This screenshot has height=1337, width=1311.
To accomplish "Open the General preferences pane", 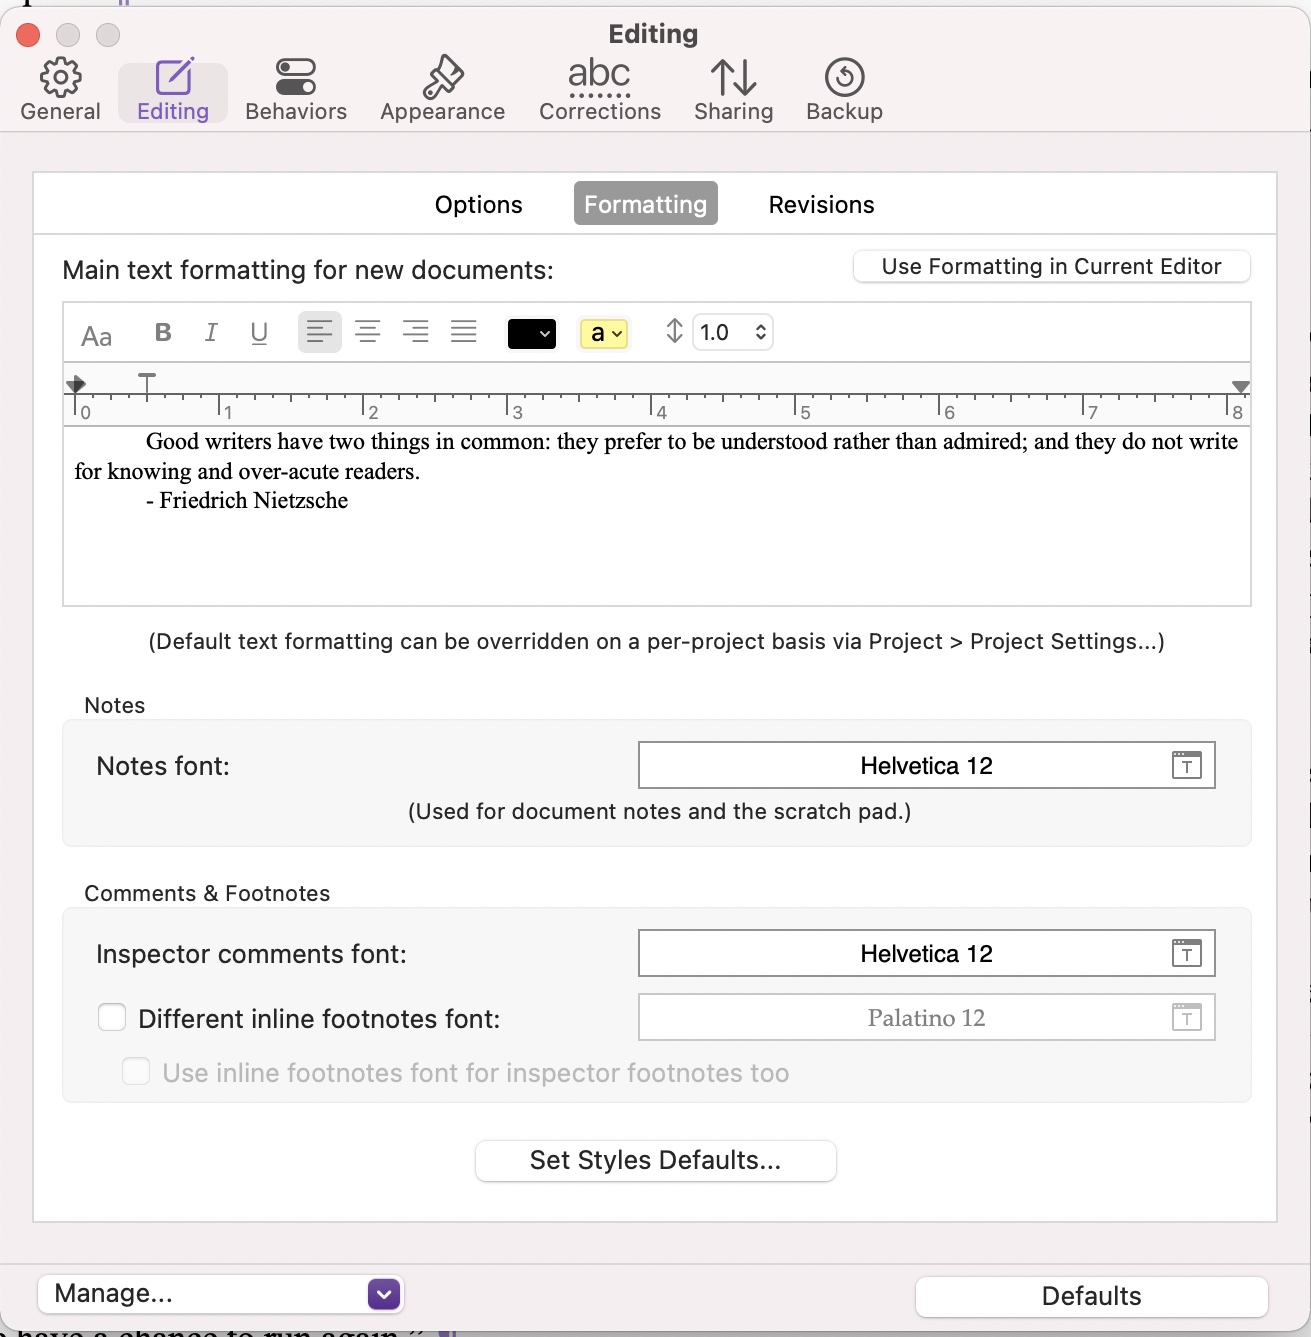I will (x=59, y=88).
